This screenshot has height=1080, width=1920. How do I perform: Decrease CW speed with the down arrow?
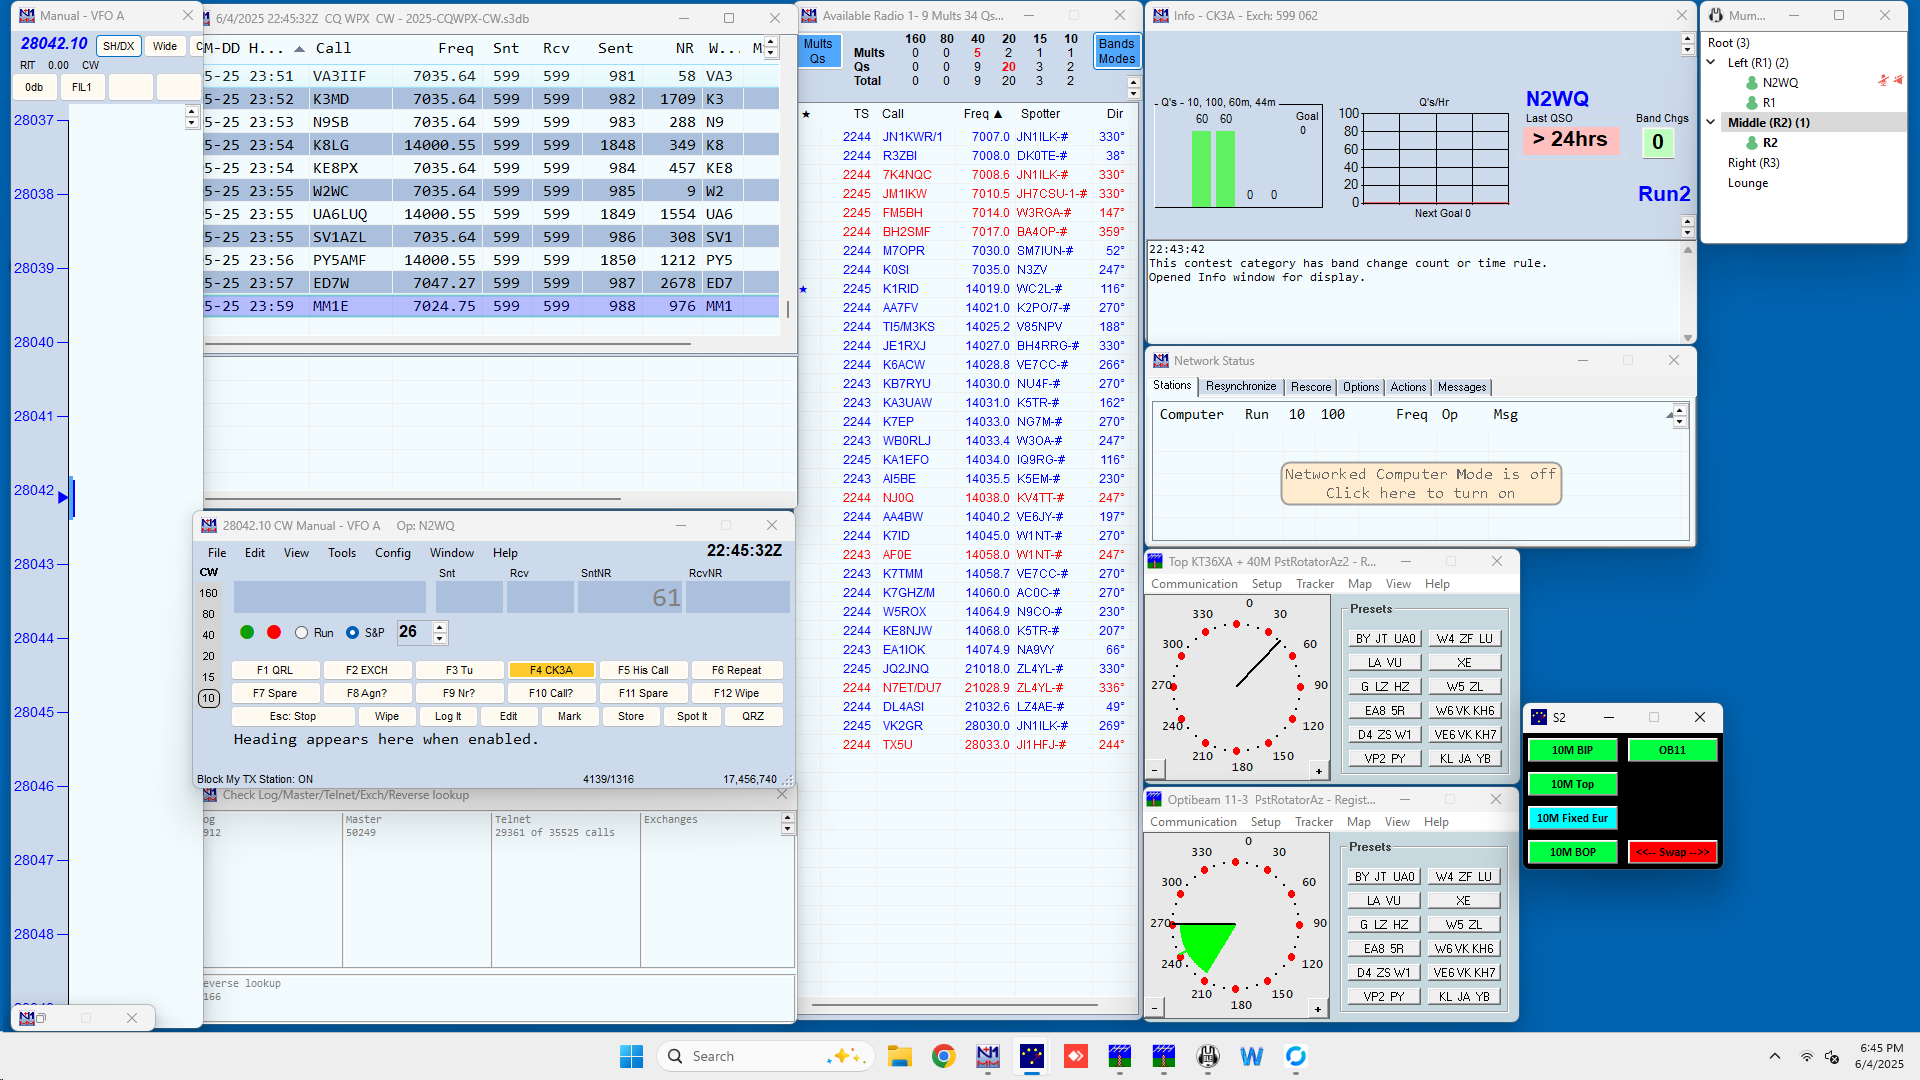pos(440,638)
